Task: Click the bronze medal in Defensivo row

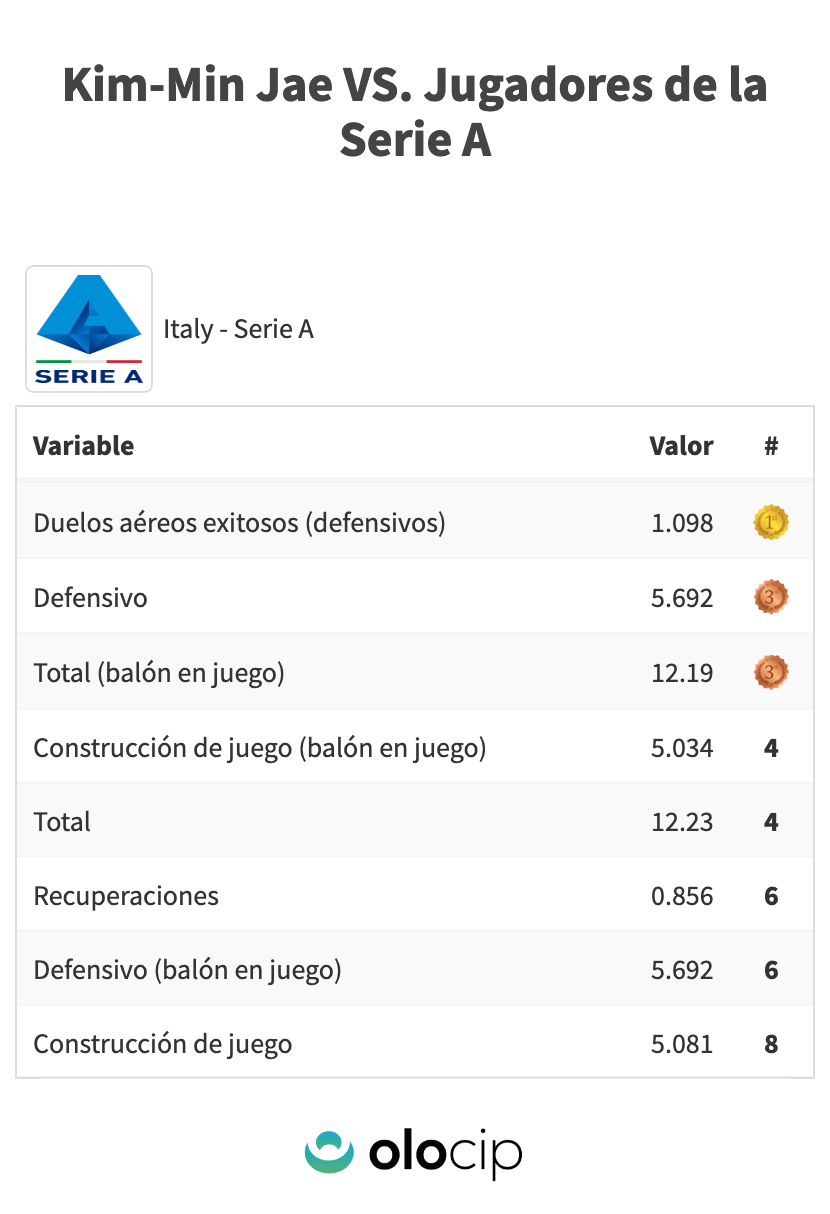Action: tap(771, 597)
